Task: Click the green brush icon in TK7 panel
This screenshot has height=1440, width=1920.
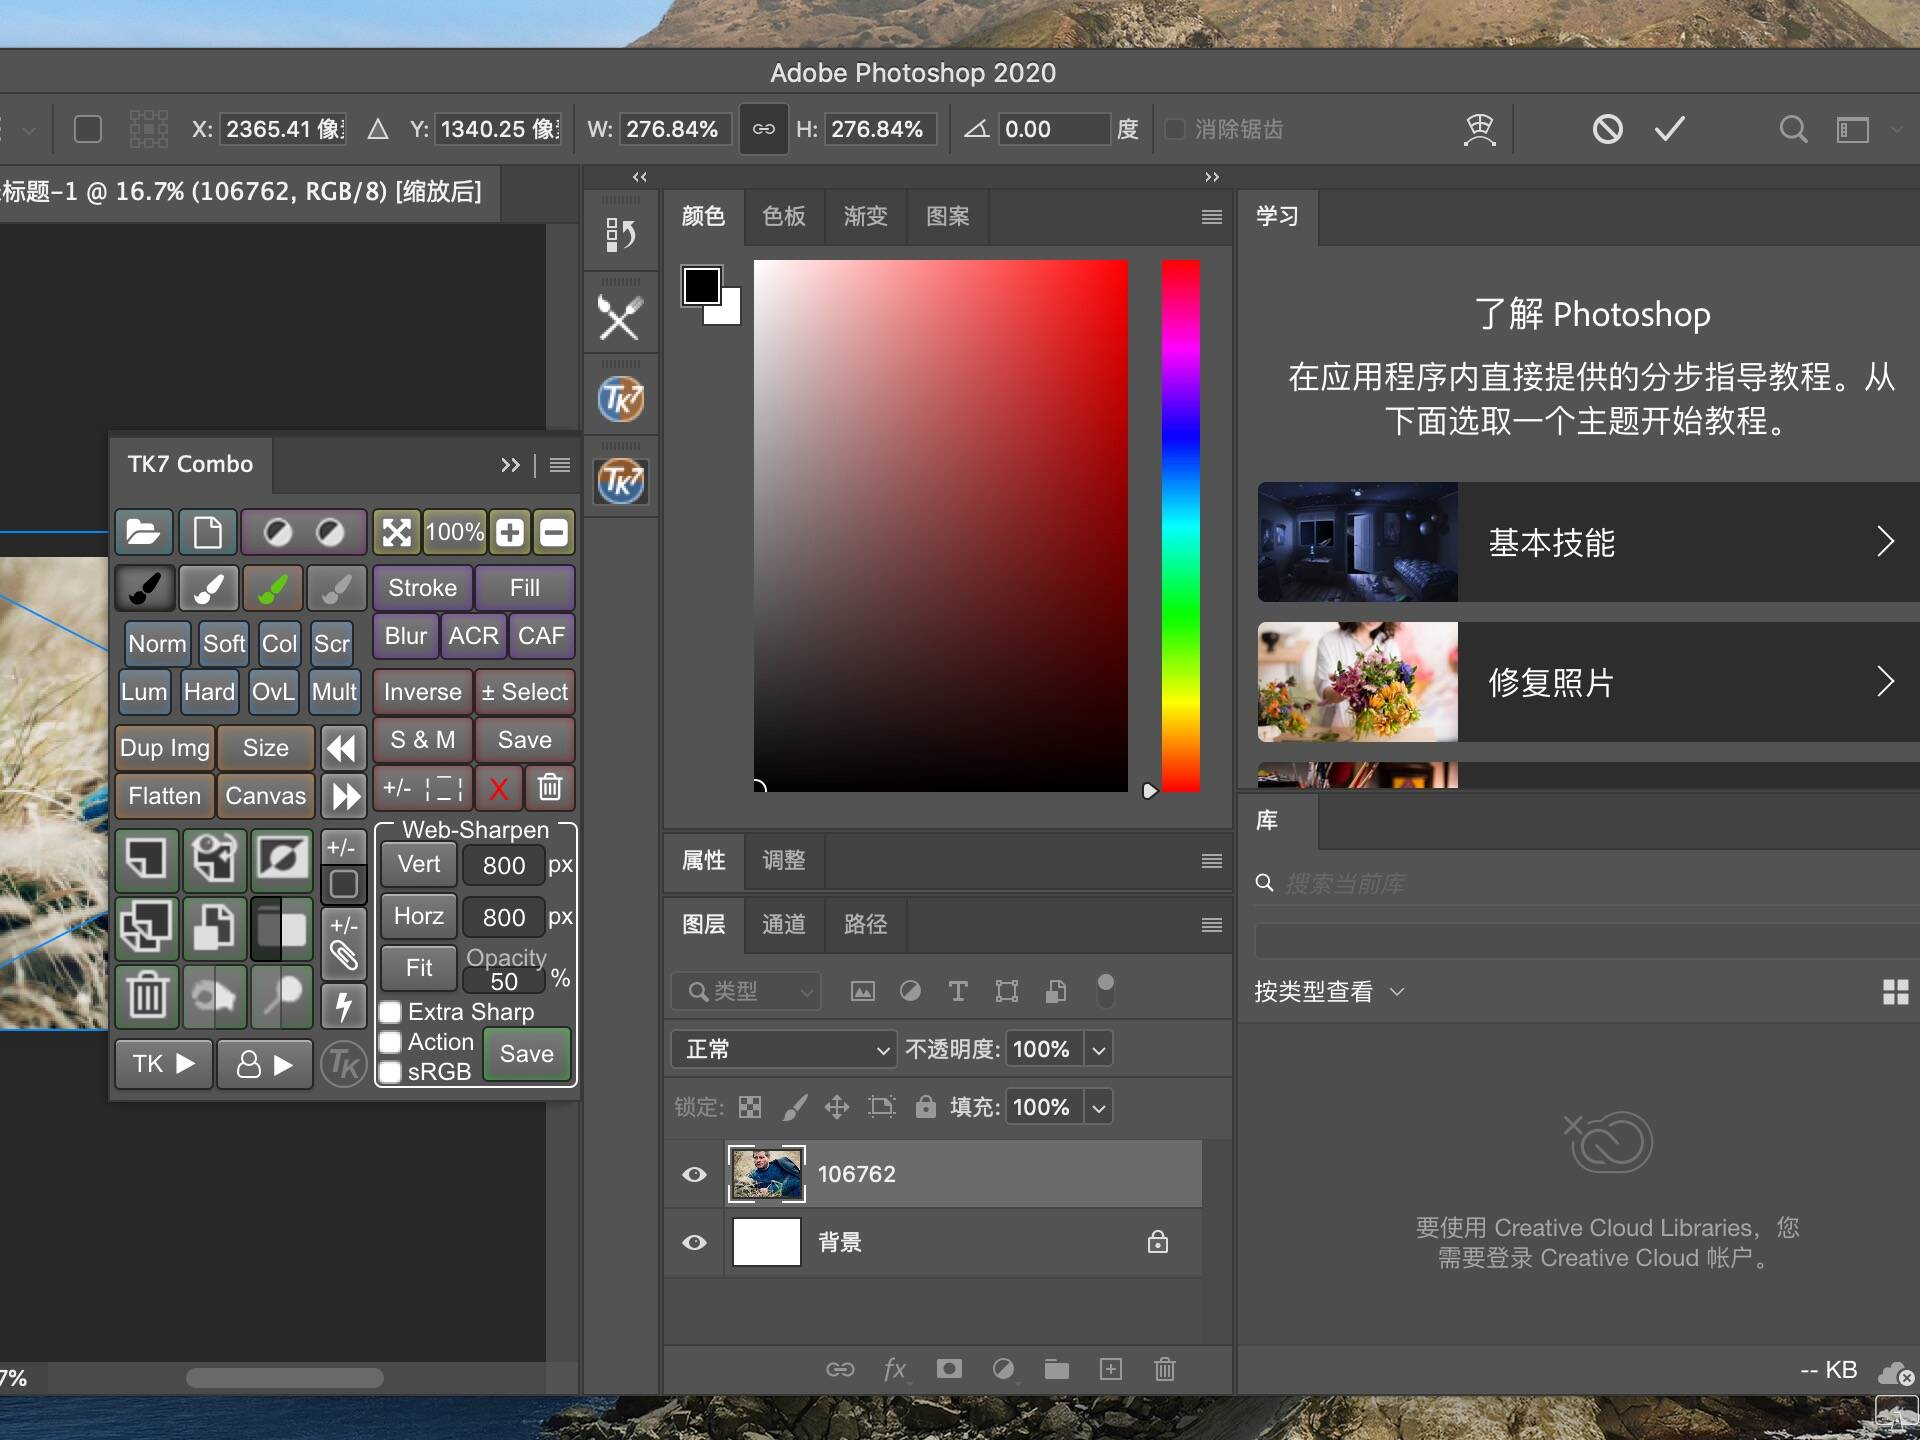Action: point(272,588)
